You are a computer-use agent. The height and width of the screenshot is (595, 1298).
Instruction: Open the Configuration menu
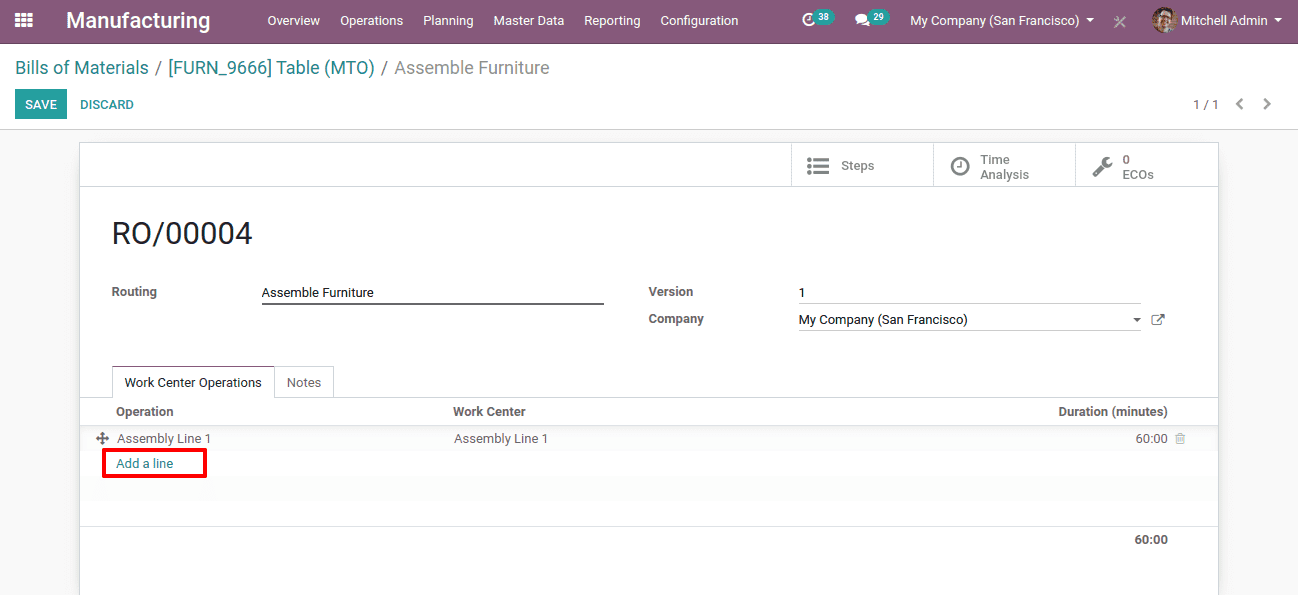point(700,20)
